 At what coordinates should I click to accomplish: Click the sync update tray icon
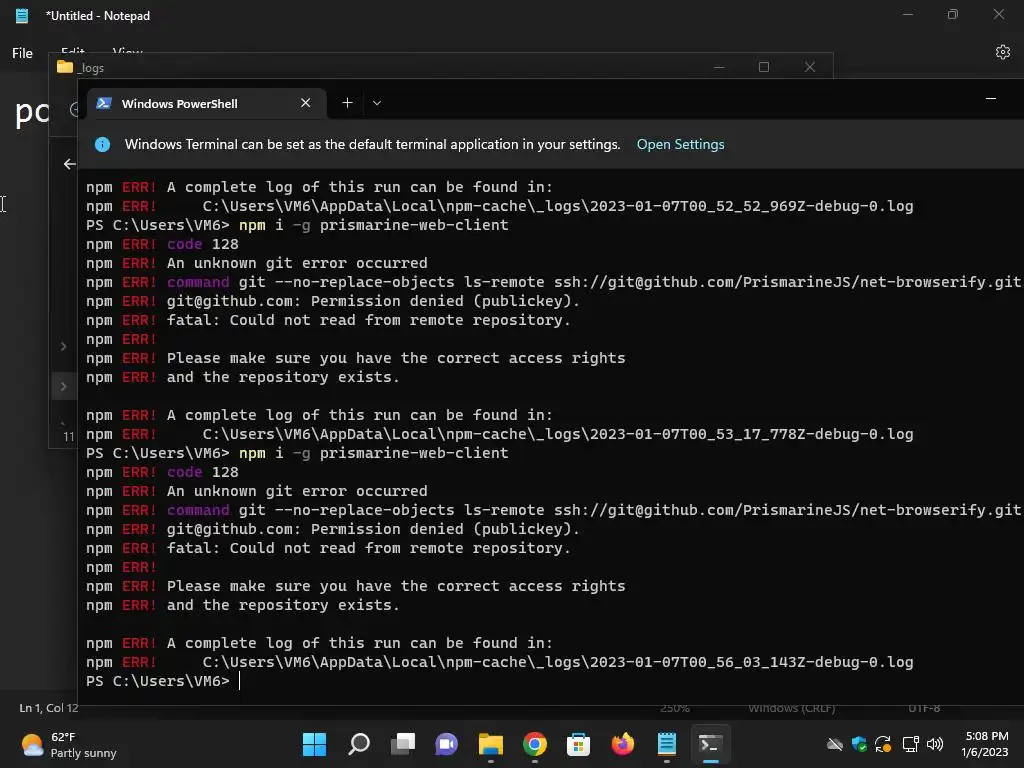point(884,744)
